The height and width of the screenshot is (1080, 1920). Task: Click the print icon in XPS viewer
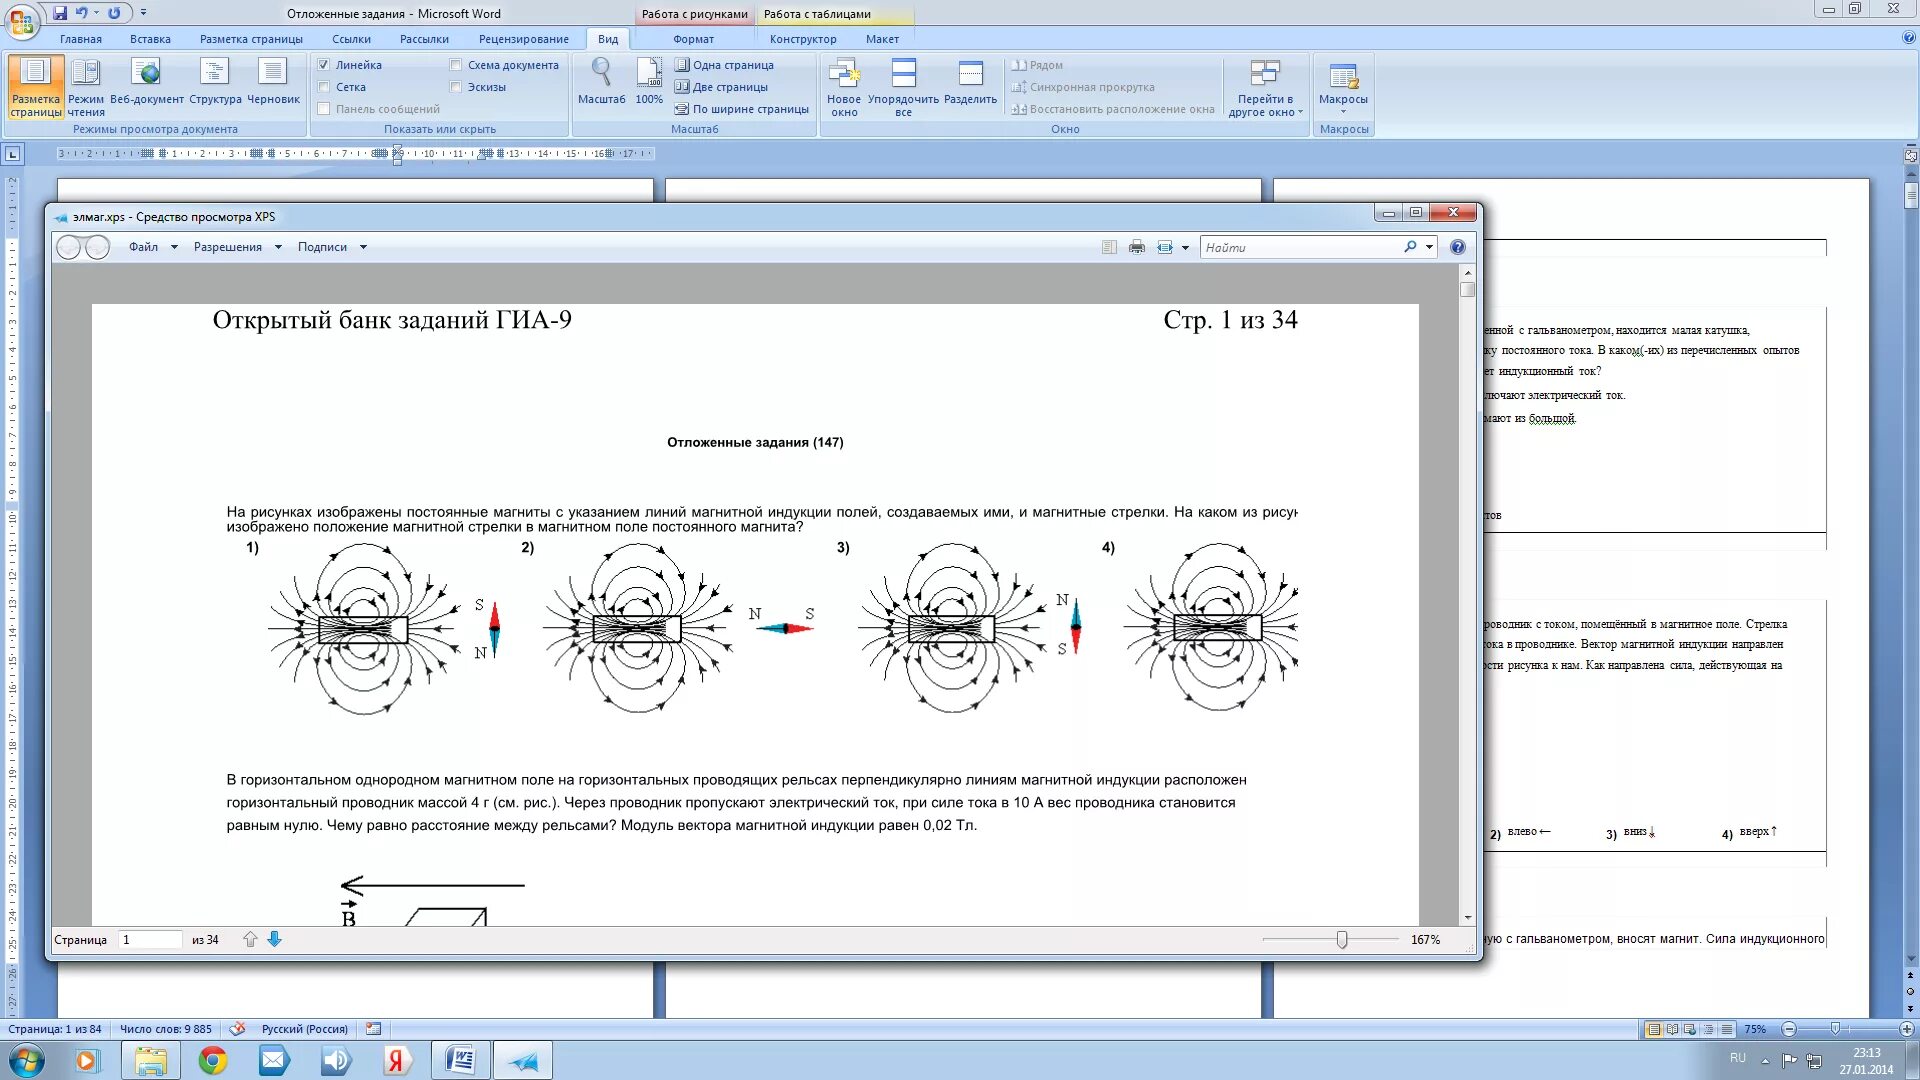tap(1137, 247)
